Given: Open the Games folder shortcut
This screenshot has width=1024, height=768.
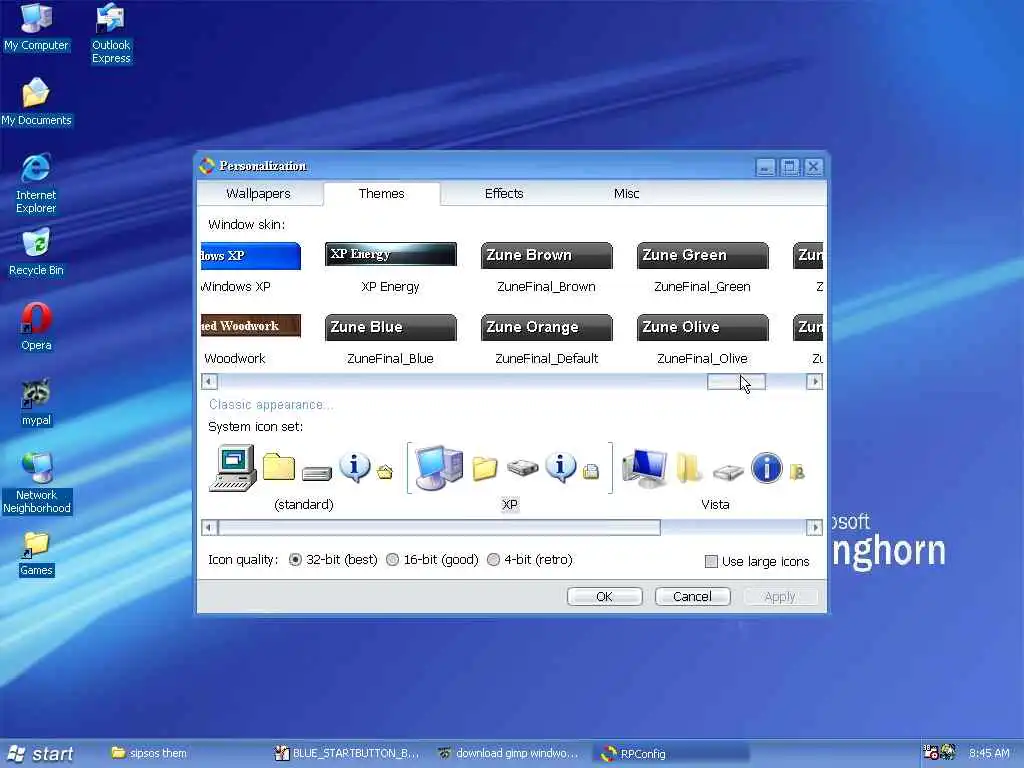Looking at the screenshot, I should [36, 552].
